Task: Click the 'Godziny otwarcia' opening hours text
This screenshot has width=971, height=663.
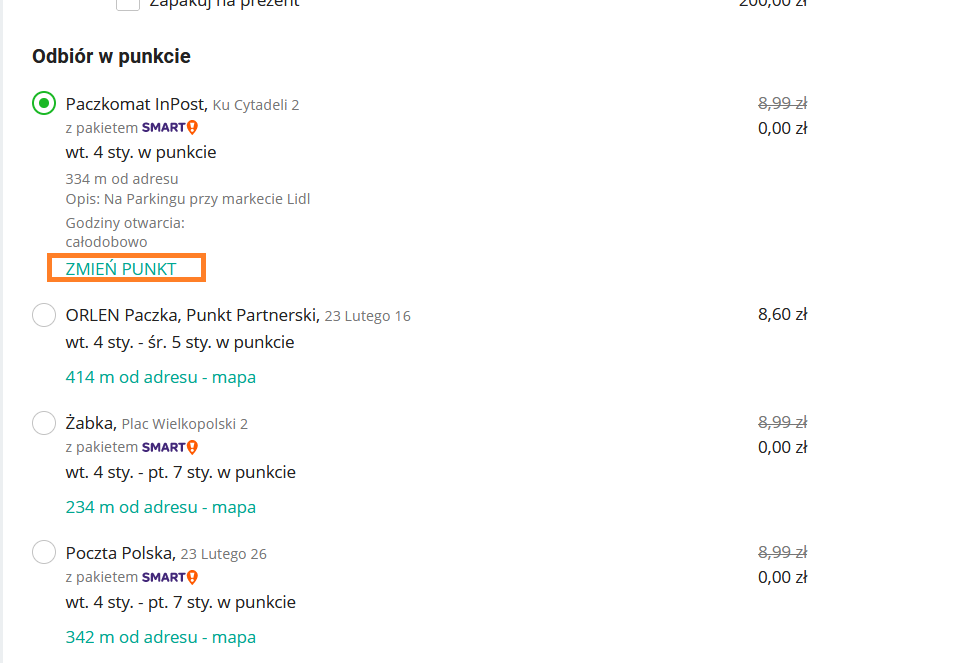Action: [125, 223]
